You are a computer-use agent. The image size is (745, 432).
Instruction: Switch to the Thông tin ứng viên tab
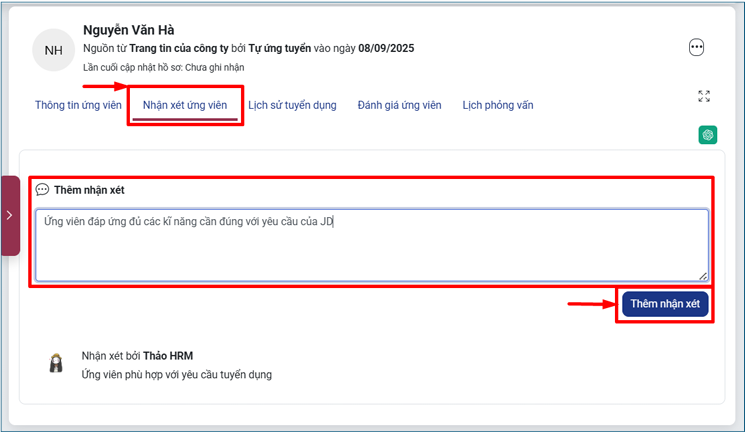tap(78, 105)
